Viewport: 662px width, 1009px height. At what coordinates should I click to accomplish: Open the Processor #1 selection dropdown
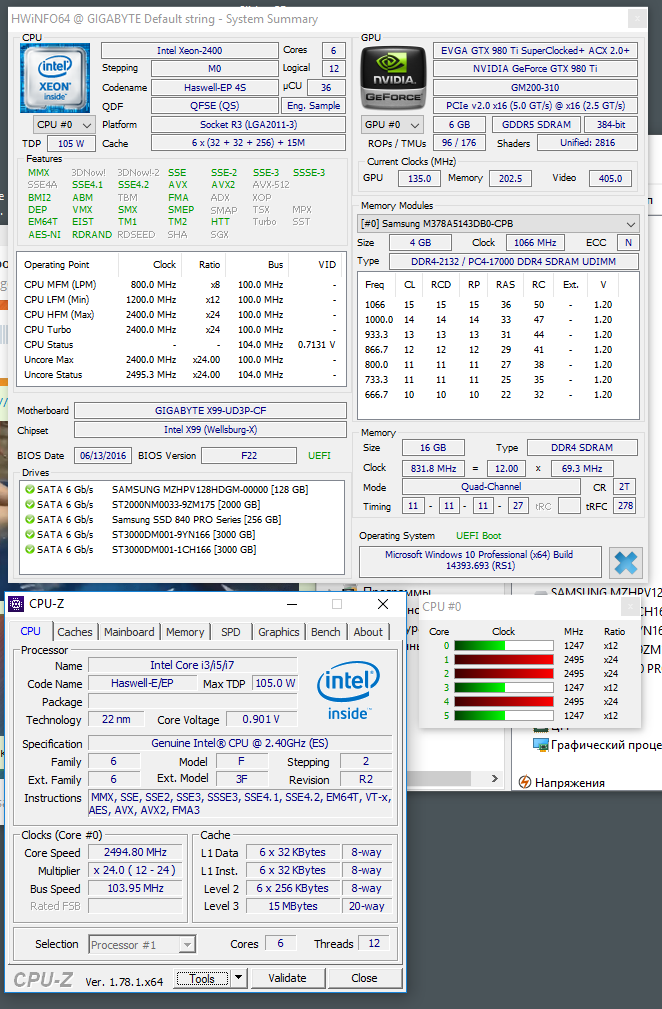point(142,944)
